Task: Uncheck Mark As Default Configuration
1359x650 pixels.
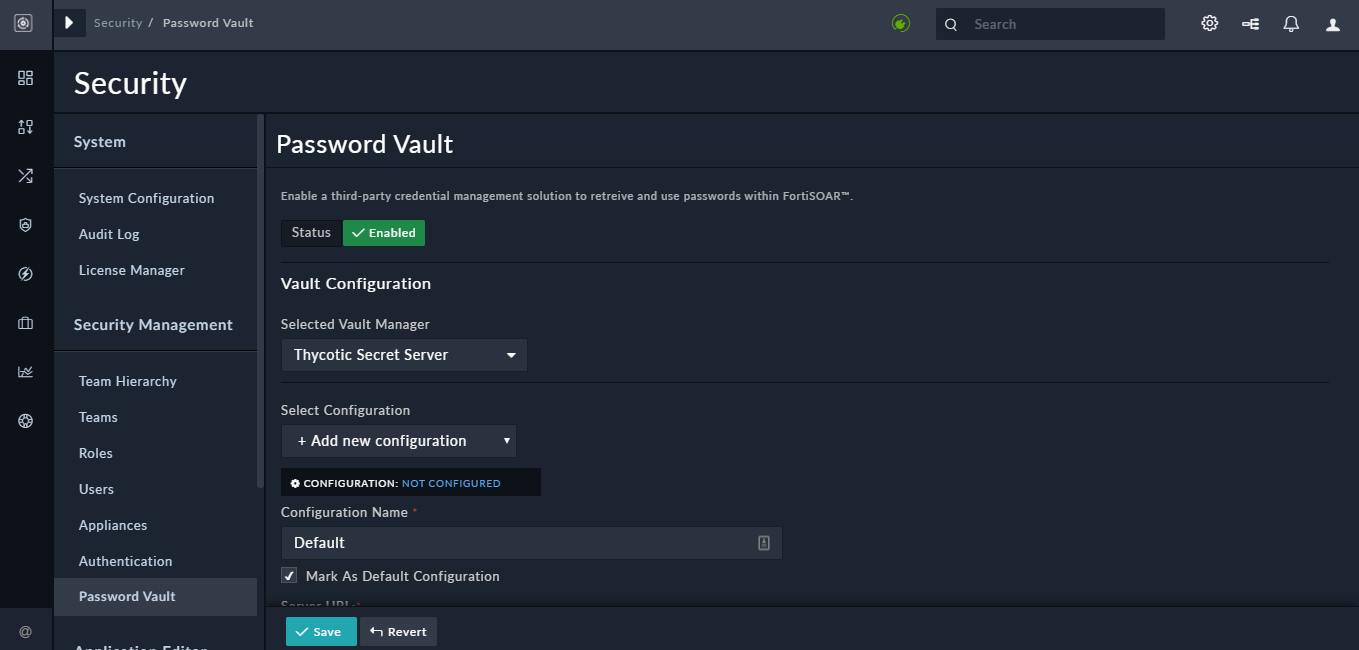Action: pyautogui.click(x=289, y=575)
